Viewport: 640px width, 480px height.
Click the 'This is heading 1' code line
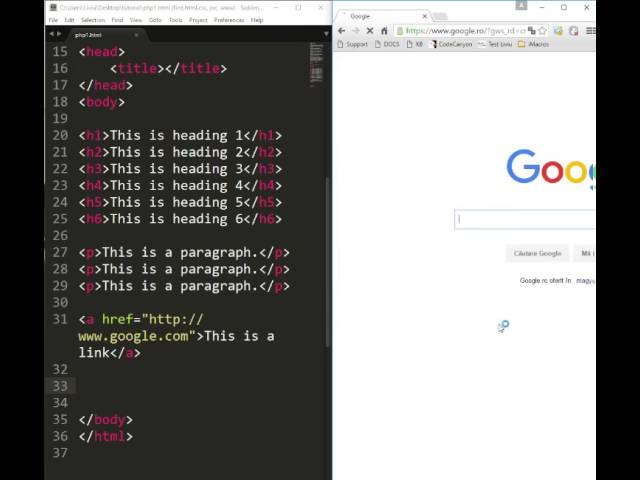[x=180, y=136]
